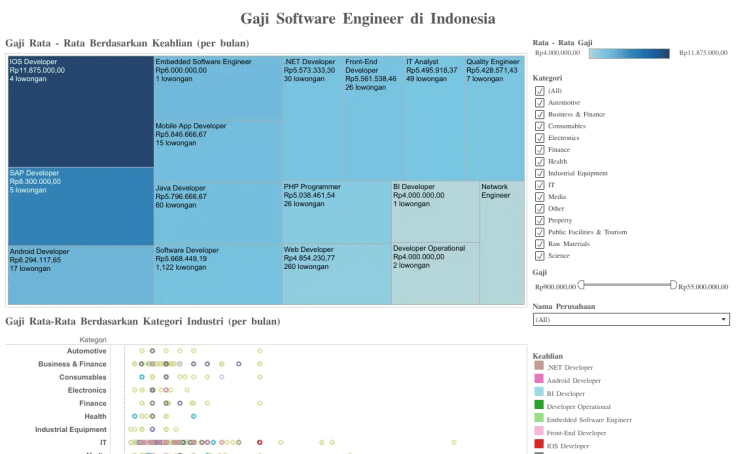
Task: Click the left Gaji slider handle
Action: pyautogui.click(x=581, y=285)
